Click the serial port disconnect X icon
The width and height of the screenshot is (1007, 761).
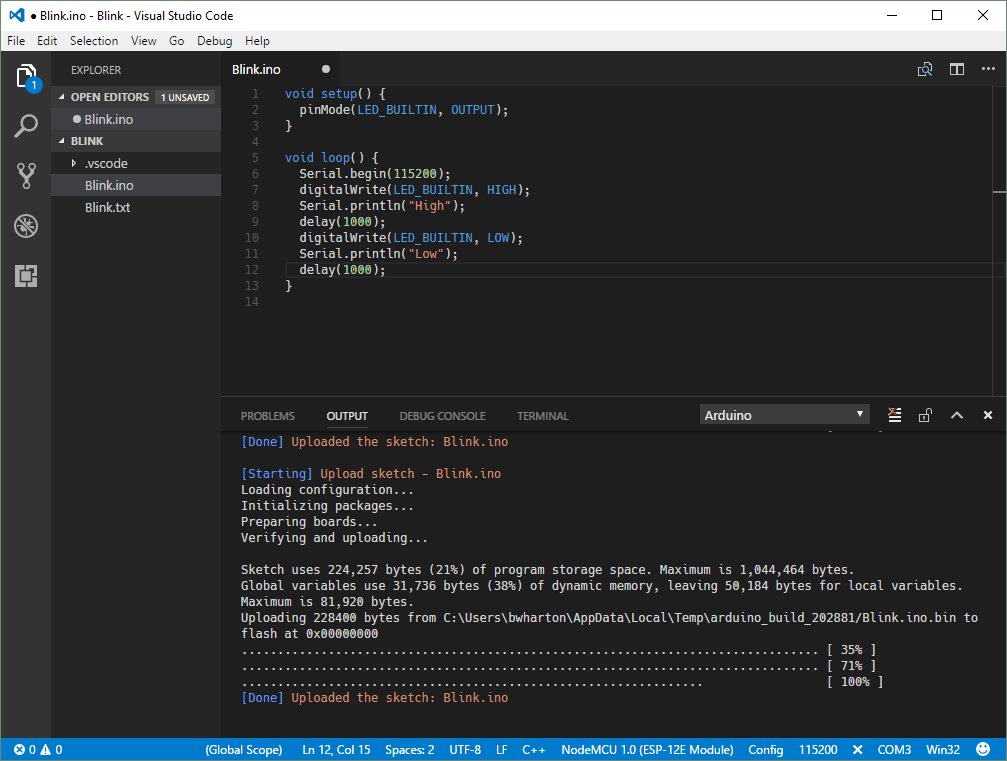click(857, 749)
